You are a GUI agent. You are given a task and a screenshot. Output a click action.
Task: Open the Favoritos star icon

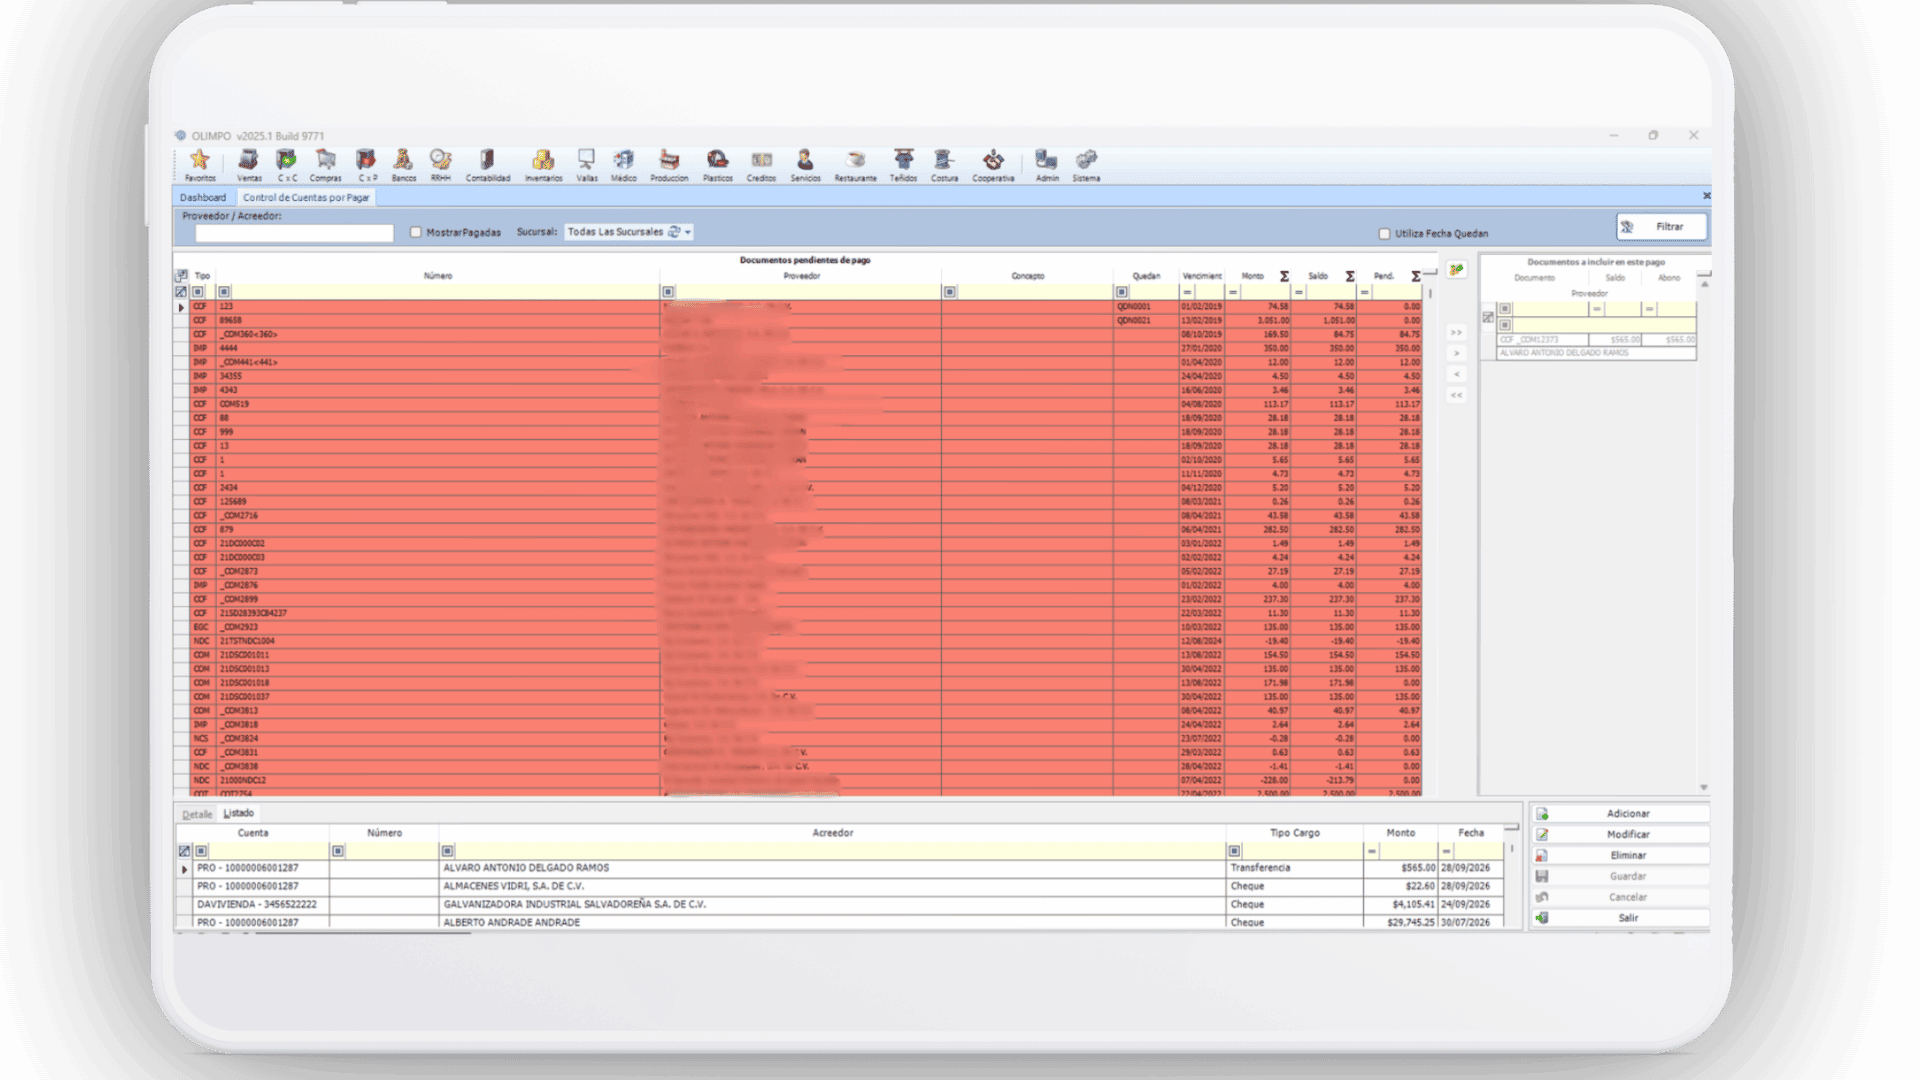tap(200, 164)
